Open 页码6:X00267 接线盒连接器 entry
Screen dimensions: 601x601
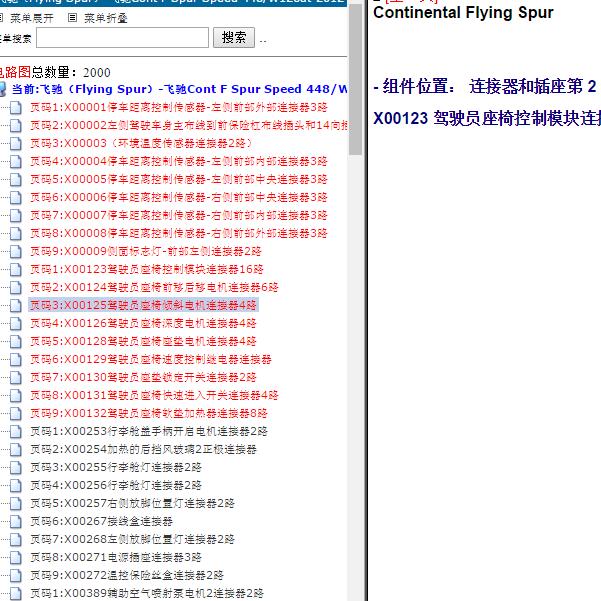click(x=102, y=522)
